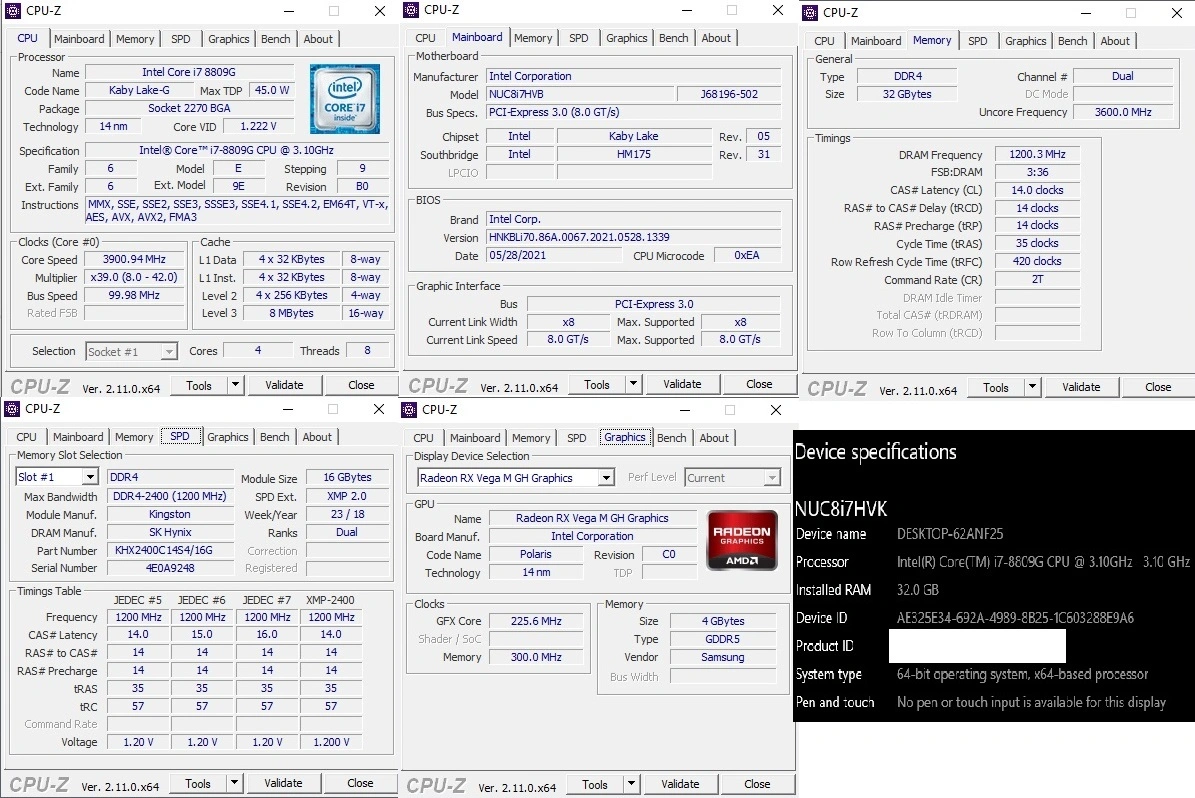Click the Max Bandwidth value "DDR4-2400 (1200 MHz)"

coord(170,496)
